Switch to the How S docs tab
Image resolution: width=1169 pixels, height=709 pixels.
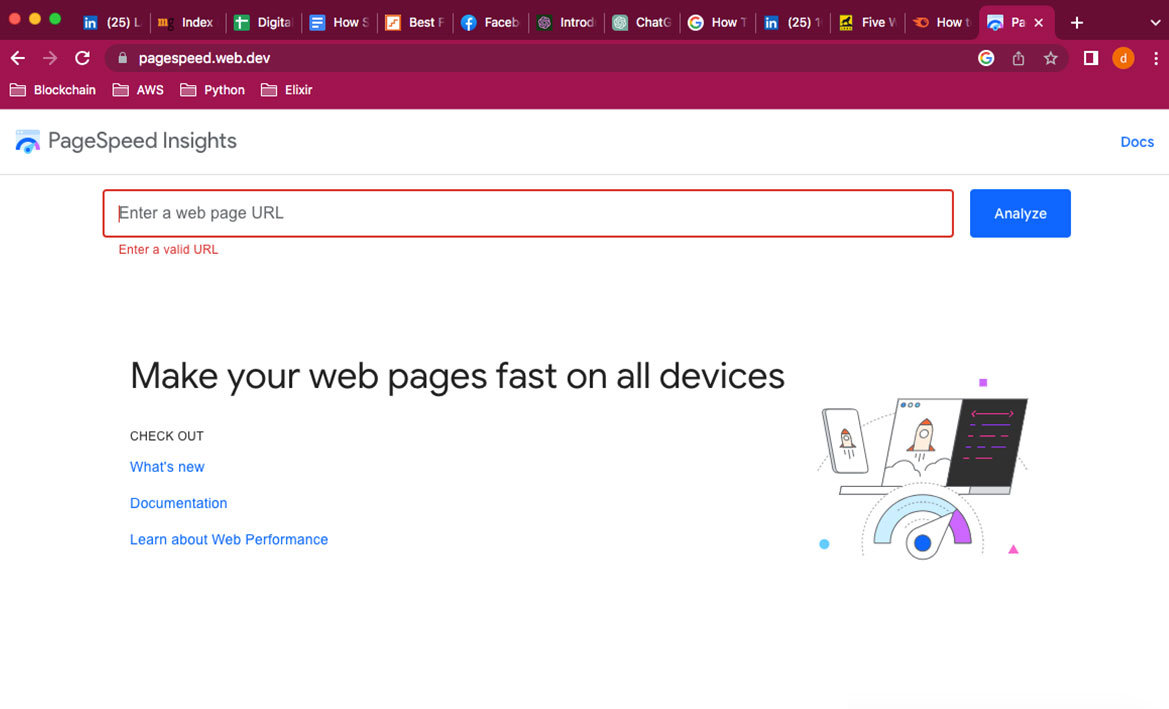(338, 23)
